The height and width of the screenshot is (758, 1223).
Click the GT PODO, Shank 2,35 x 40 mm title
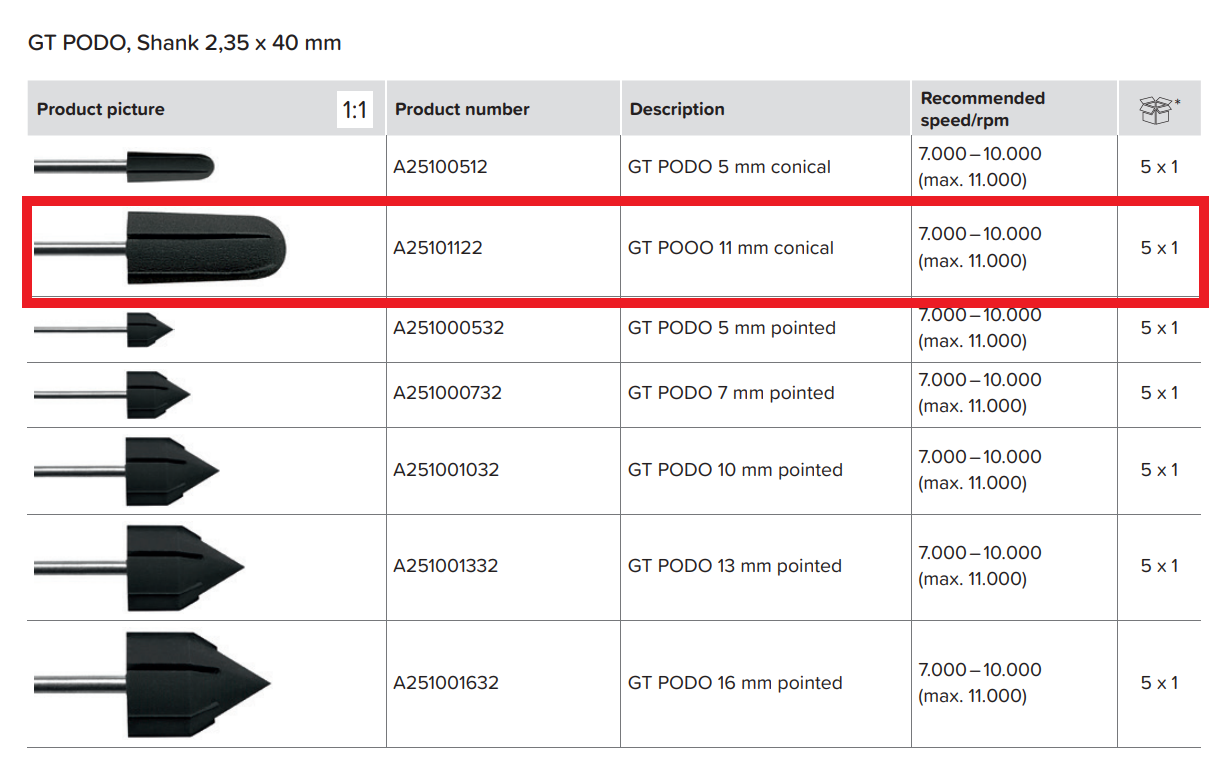pos(183,43)
